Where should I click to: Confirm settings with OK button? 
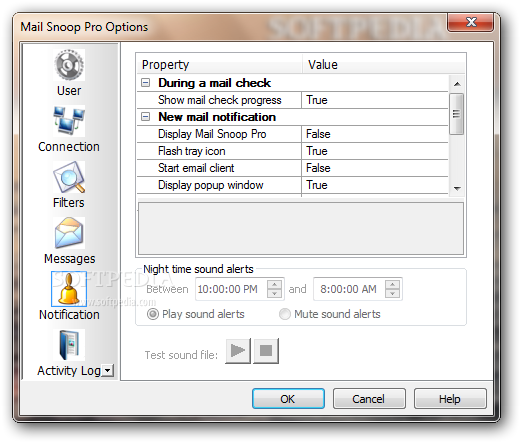pyautogui.click(x=288, y=399)
